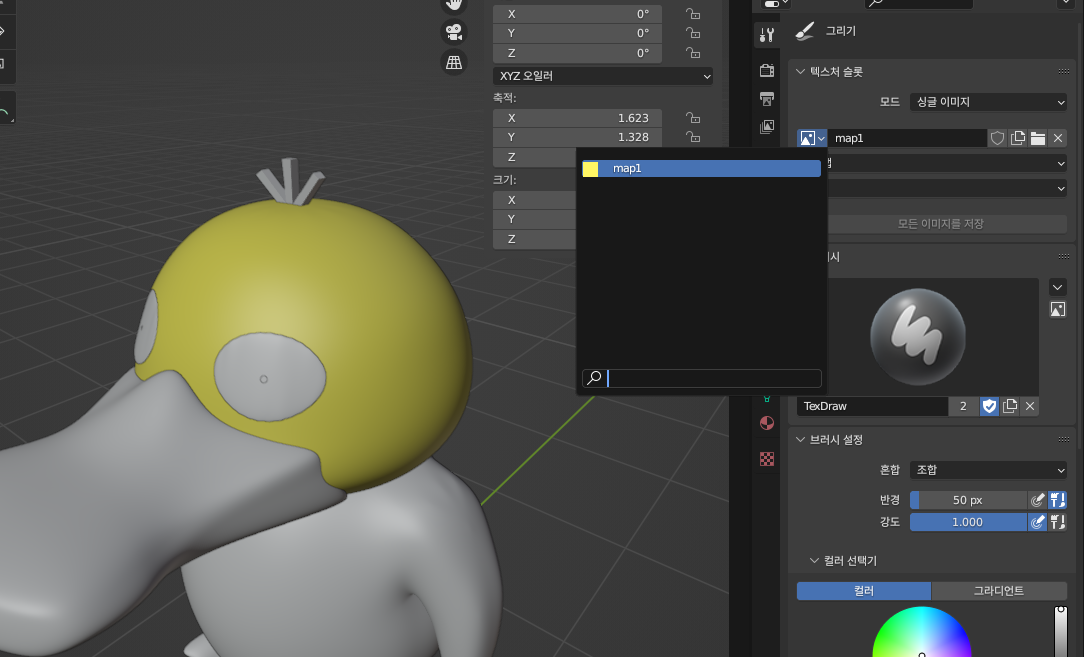The width and height of the screenshot is (1084, 657).
Task: Toggle camera view in the viewport
Action: [x=454, y=32]
